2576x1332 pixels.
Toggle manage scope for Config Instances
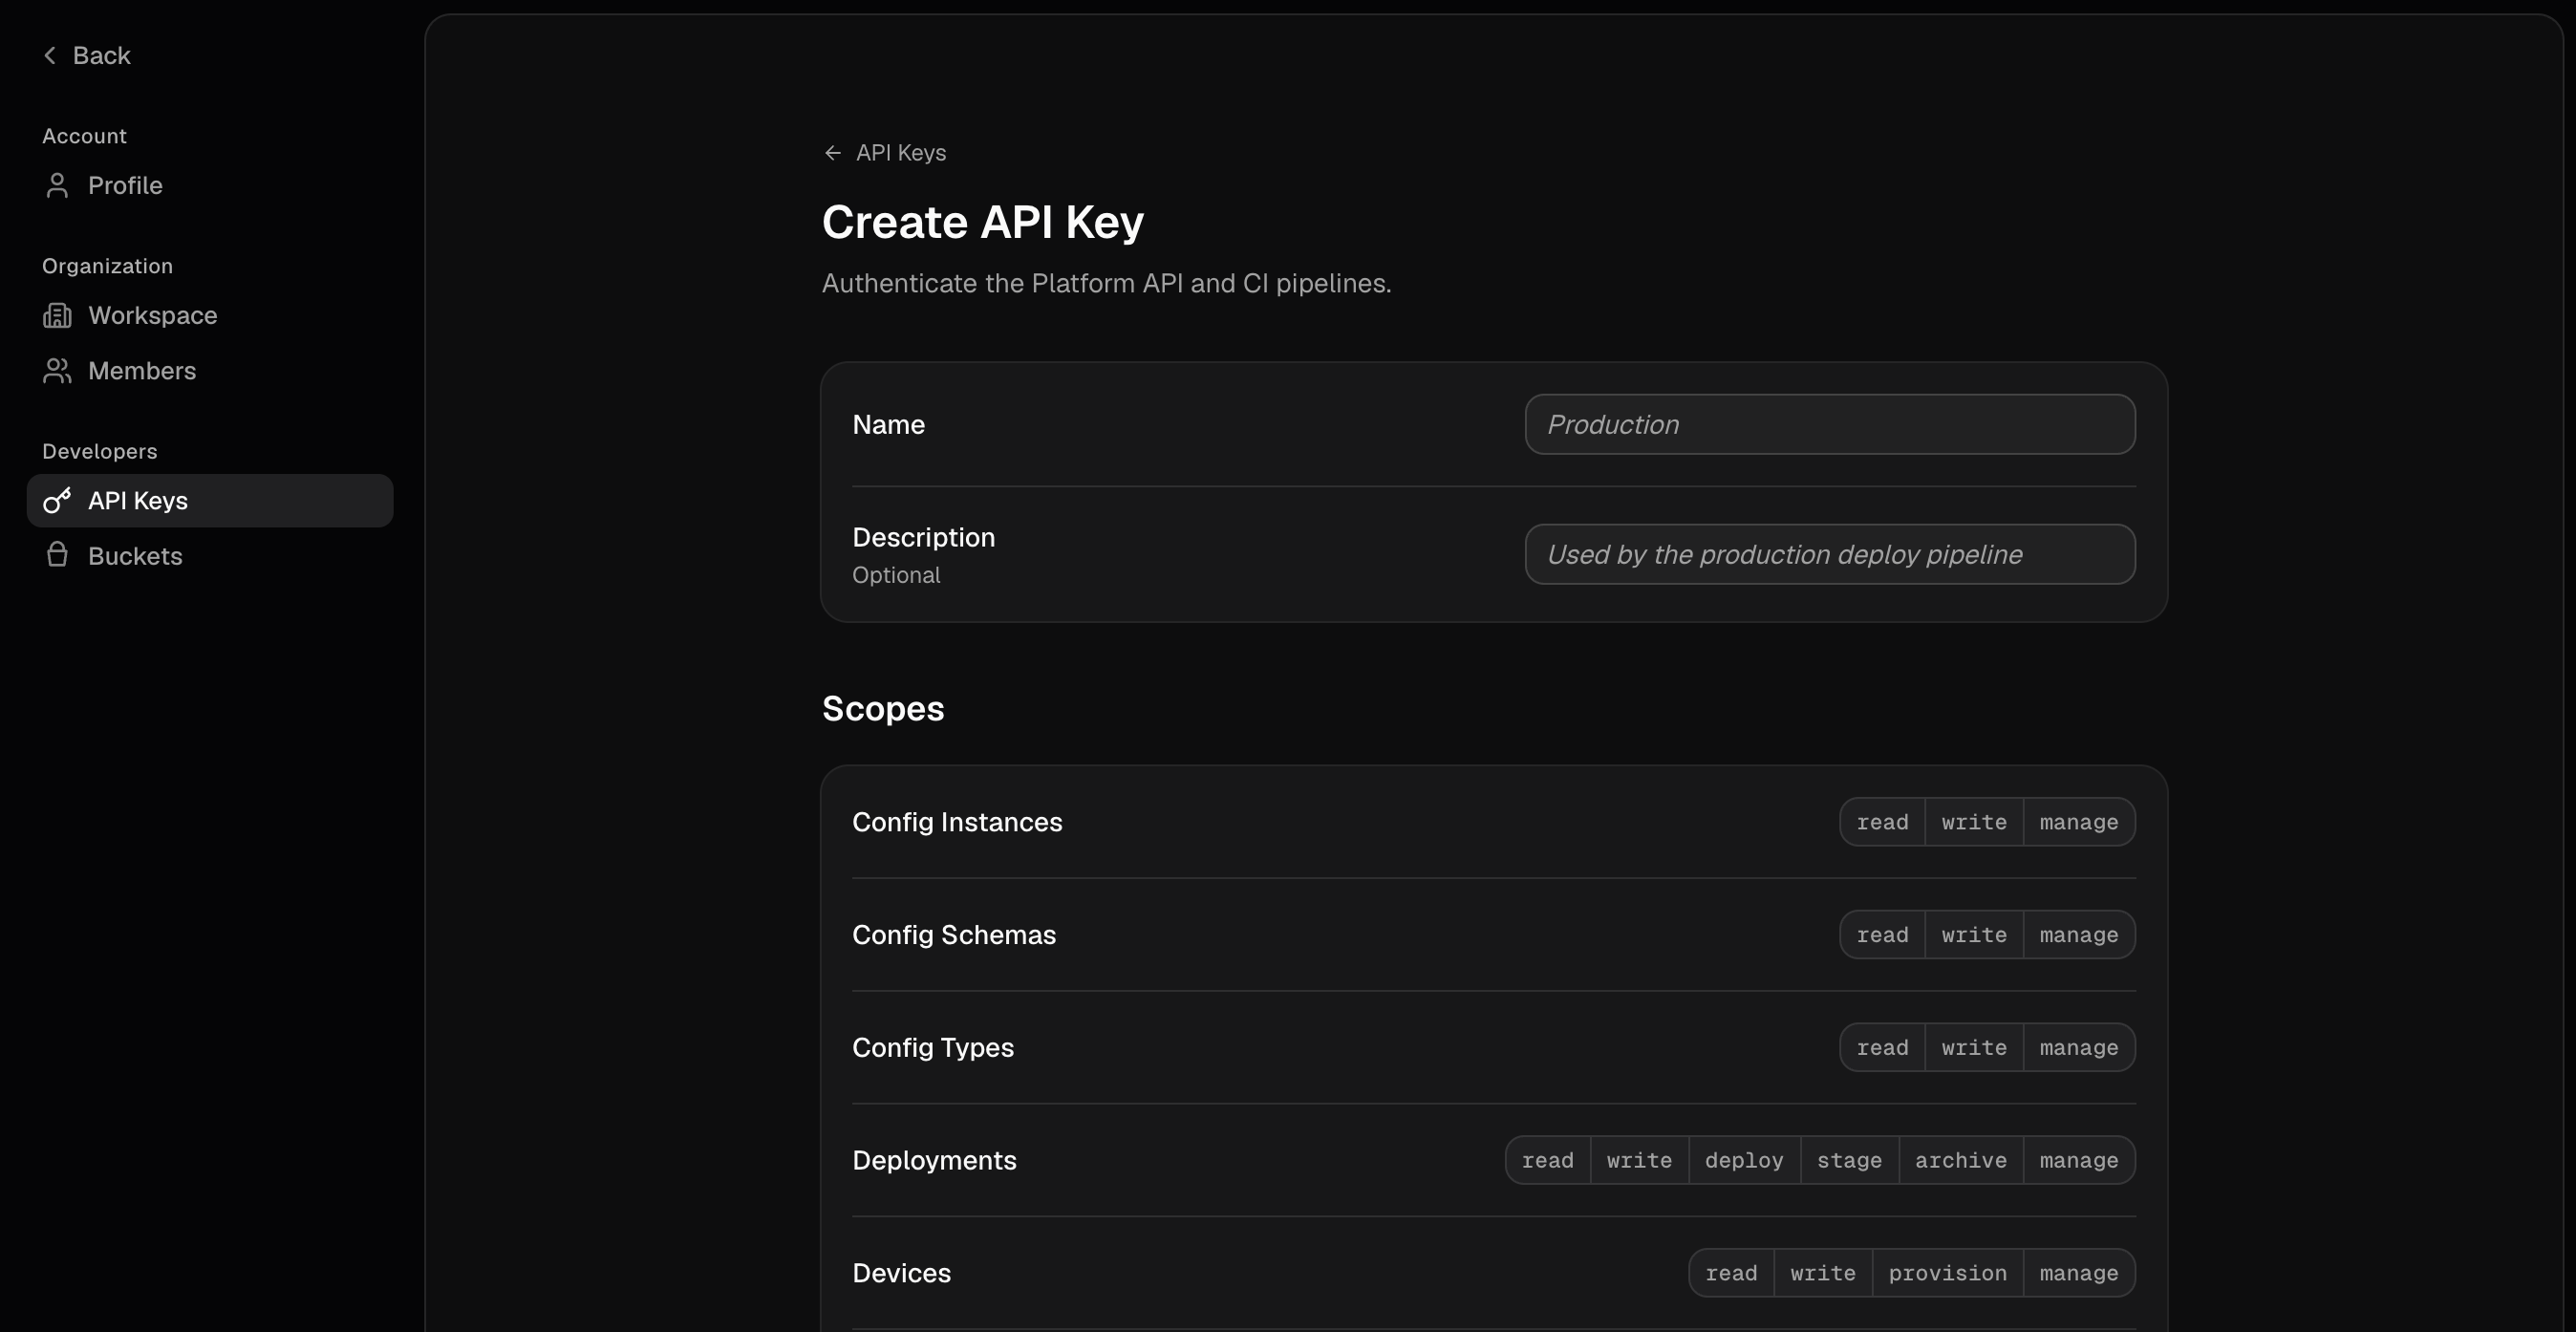click(x=2079, y=822)
